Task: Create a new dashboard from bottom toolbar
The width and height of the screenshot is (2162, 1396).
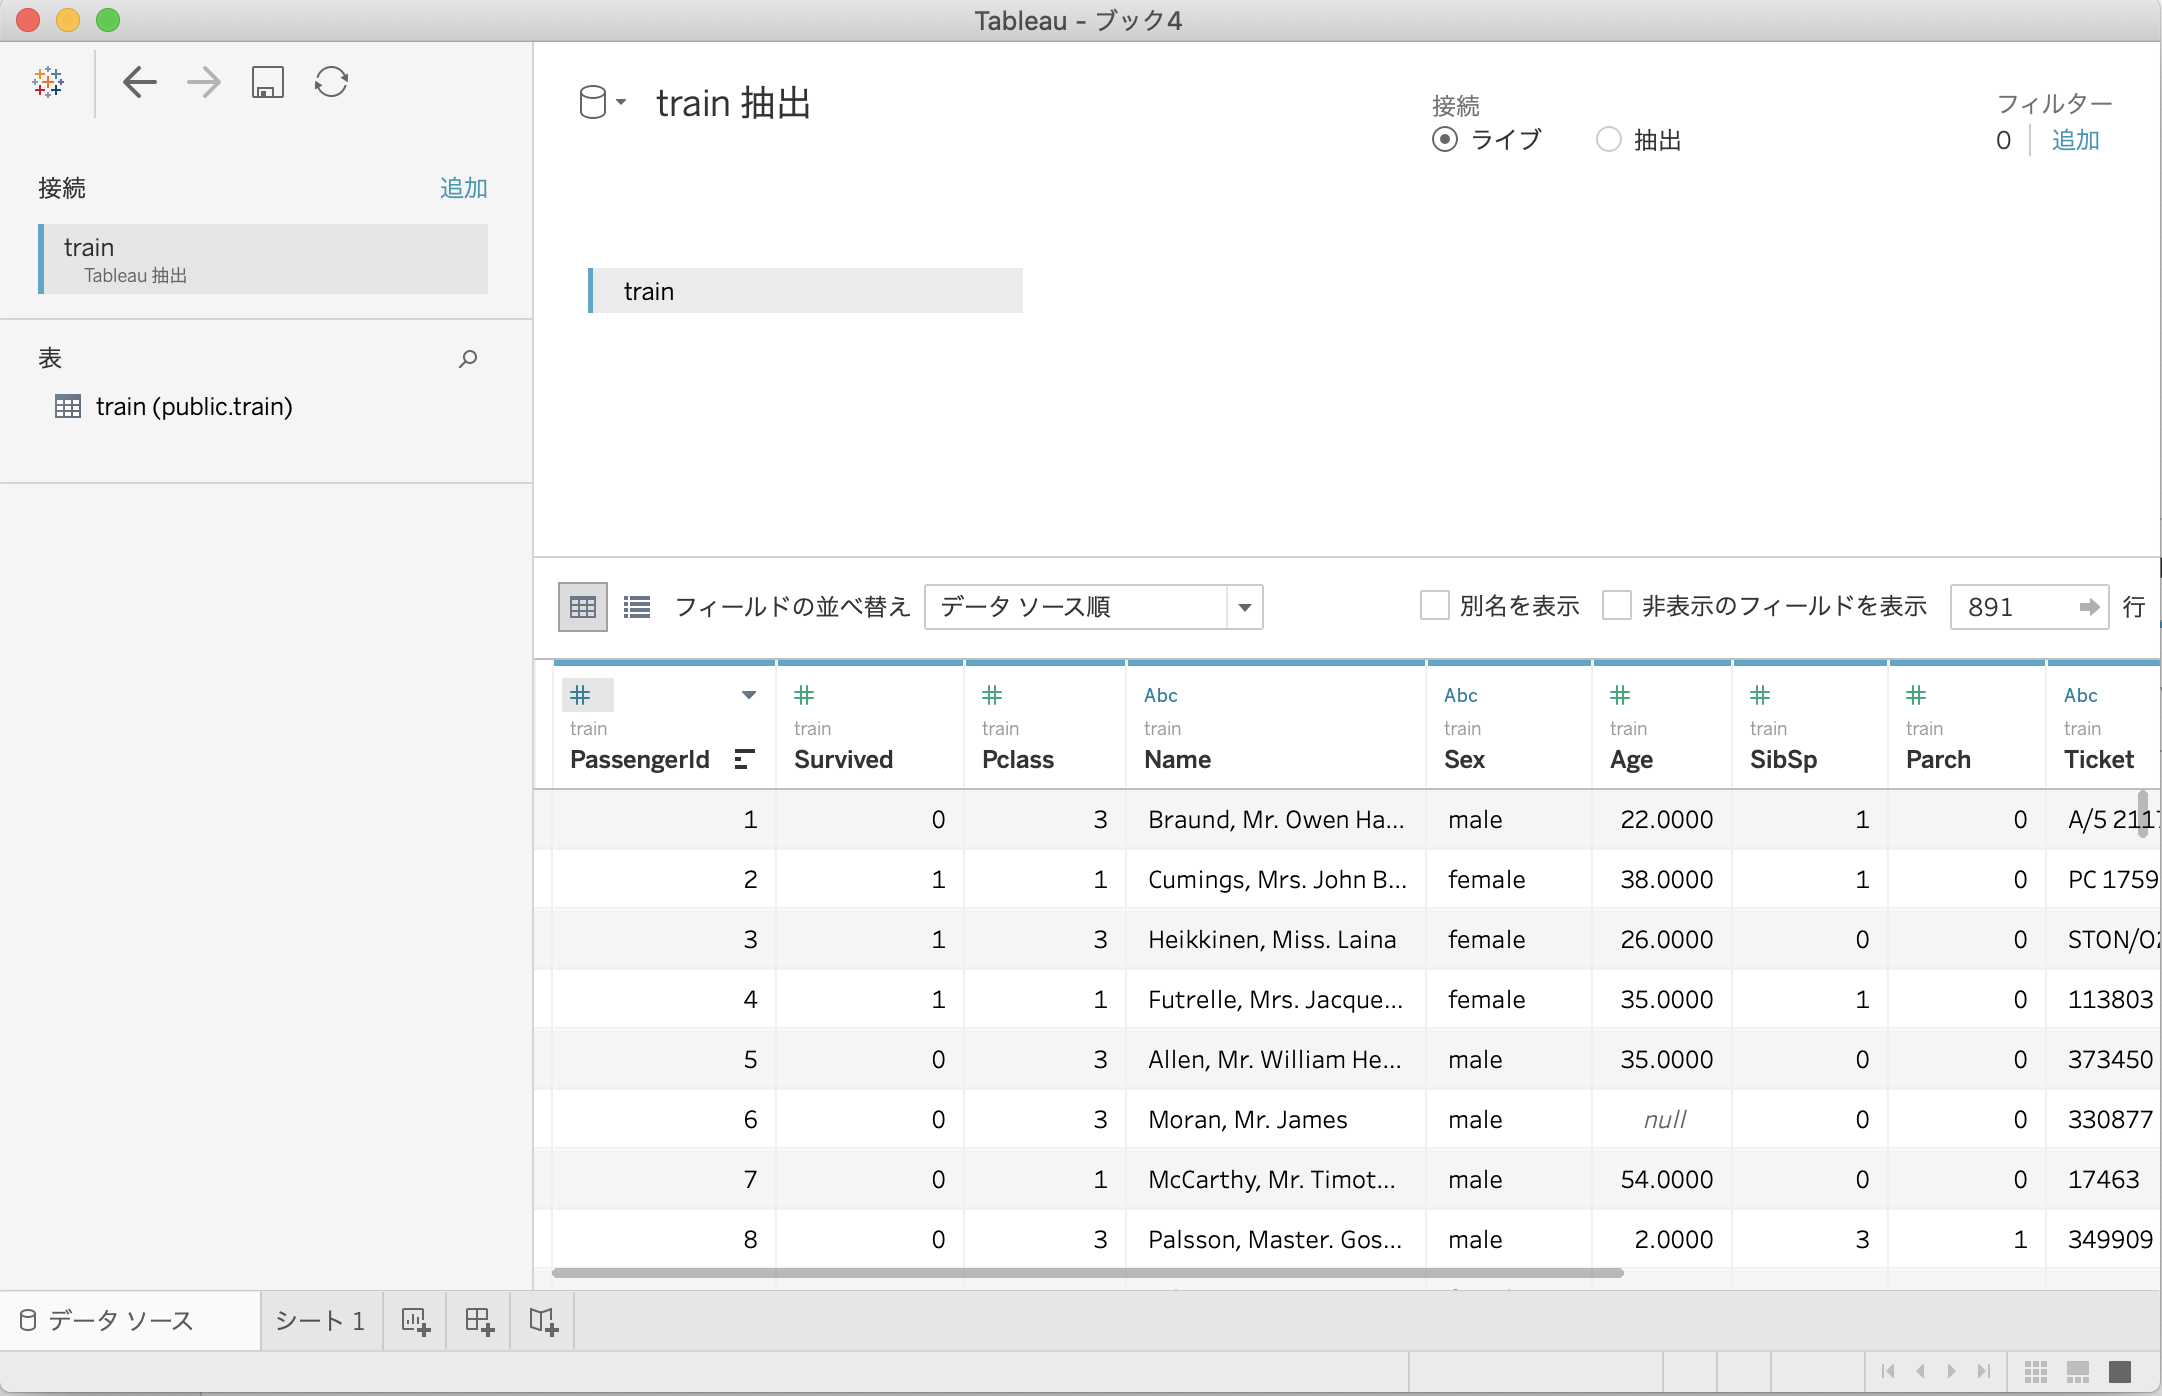Action: click(480, 1320)
